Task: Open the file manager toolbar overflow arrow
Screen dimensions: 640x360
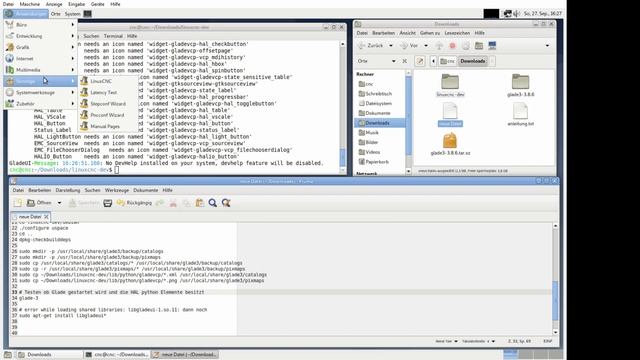Action: pos(547,46)
